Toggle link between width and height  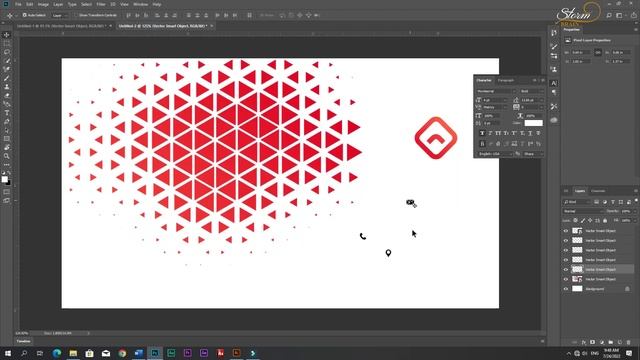point(598,53)
